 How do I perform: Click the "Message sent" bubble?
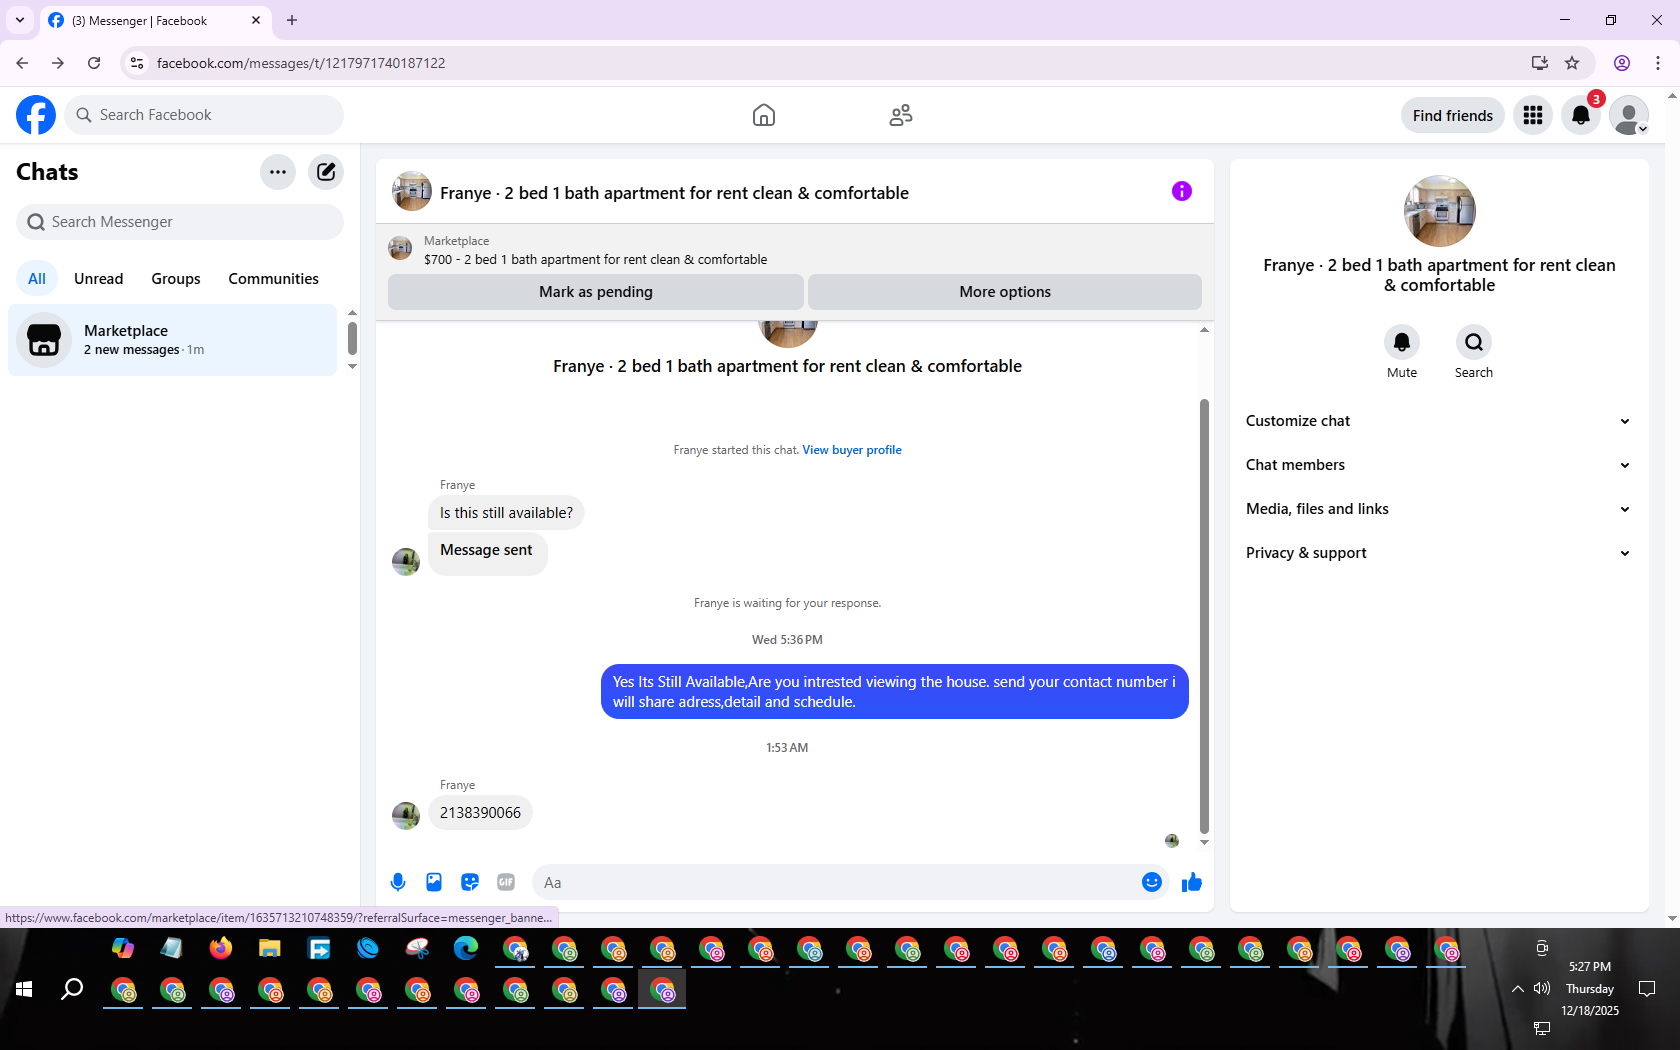[487, 553]
